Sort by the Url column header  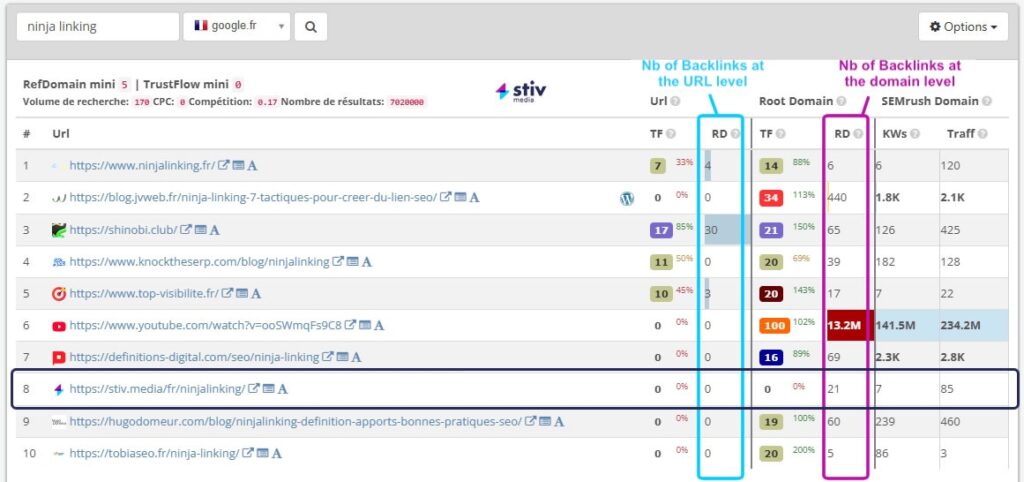click(61, 134)
